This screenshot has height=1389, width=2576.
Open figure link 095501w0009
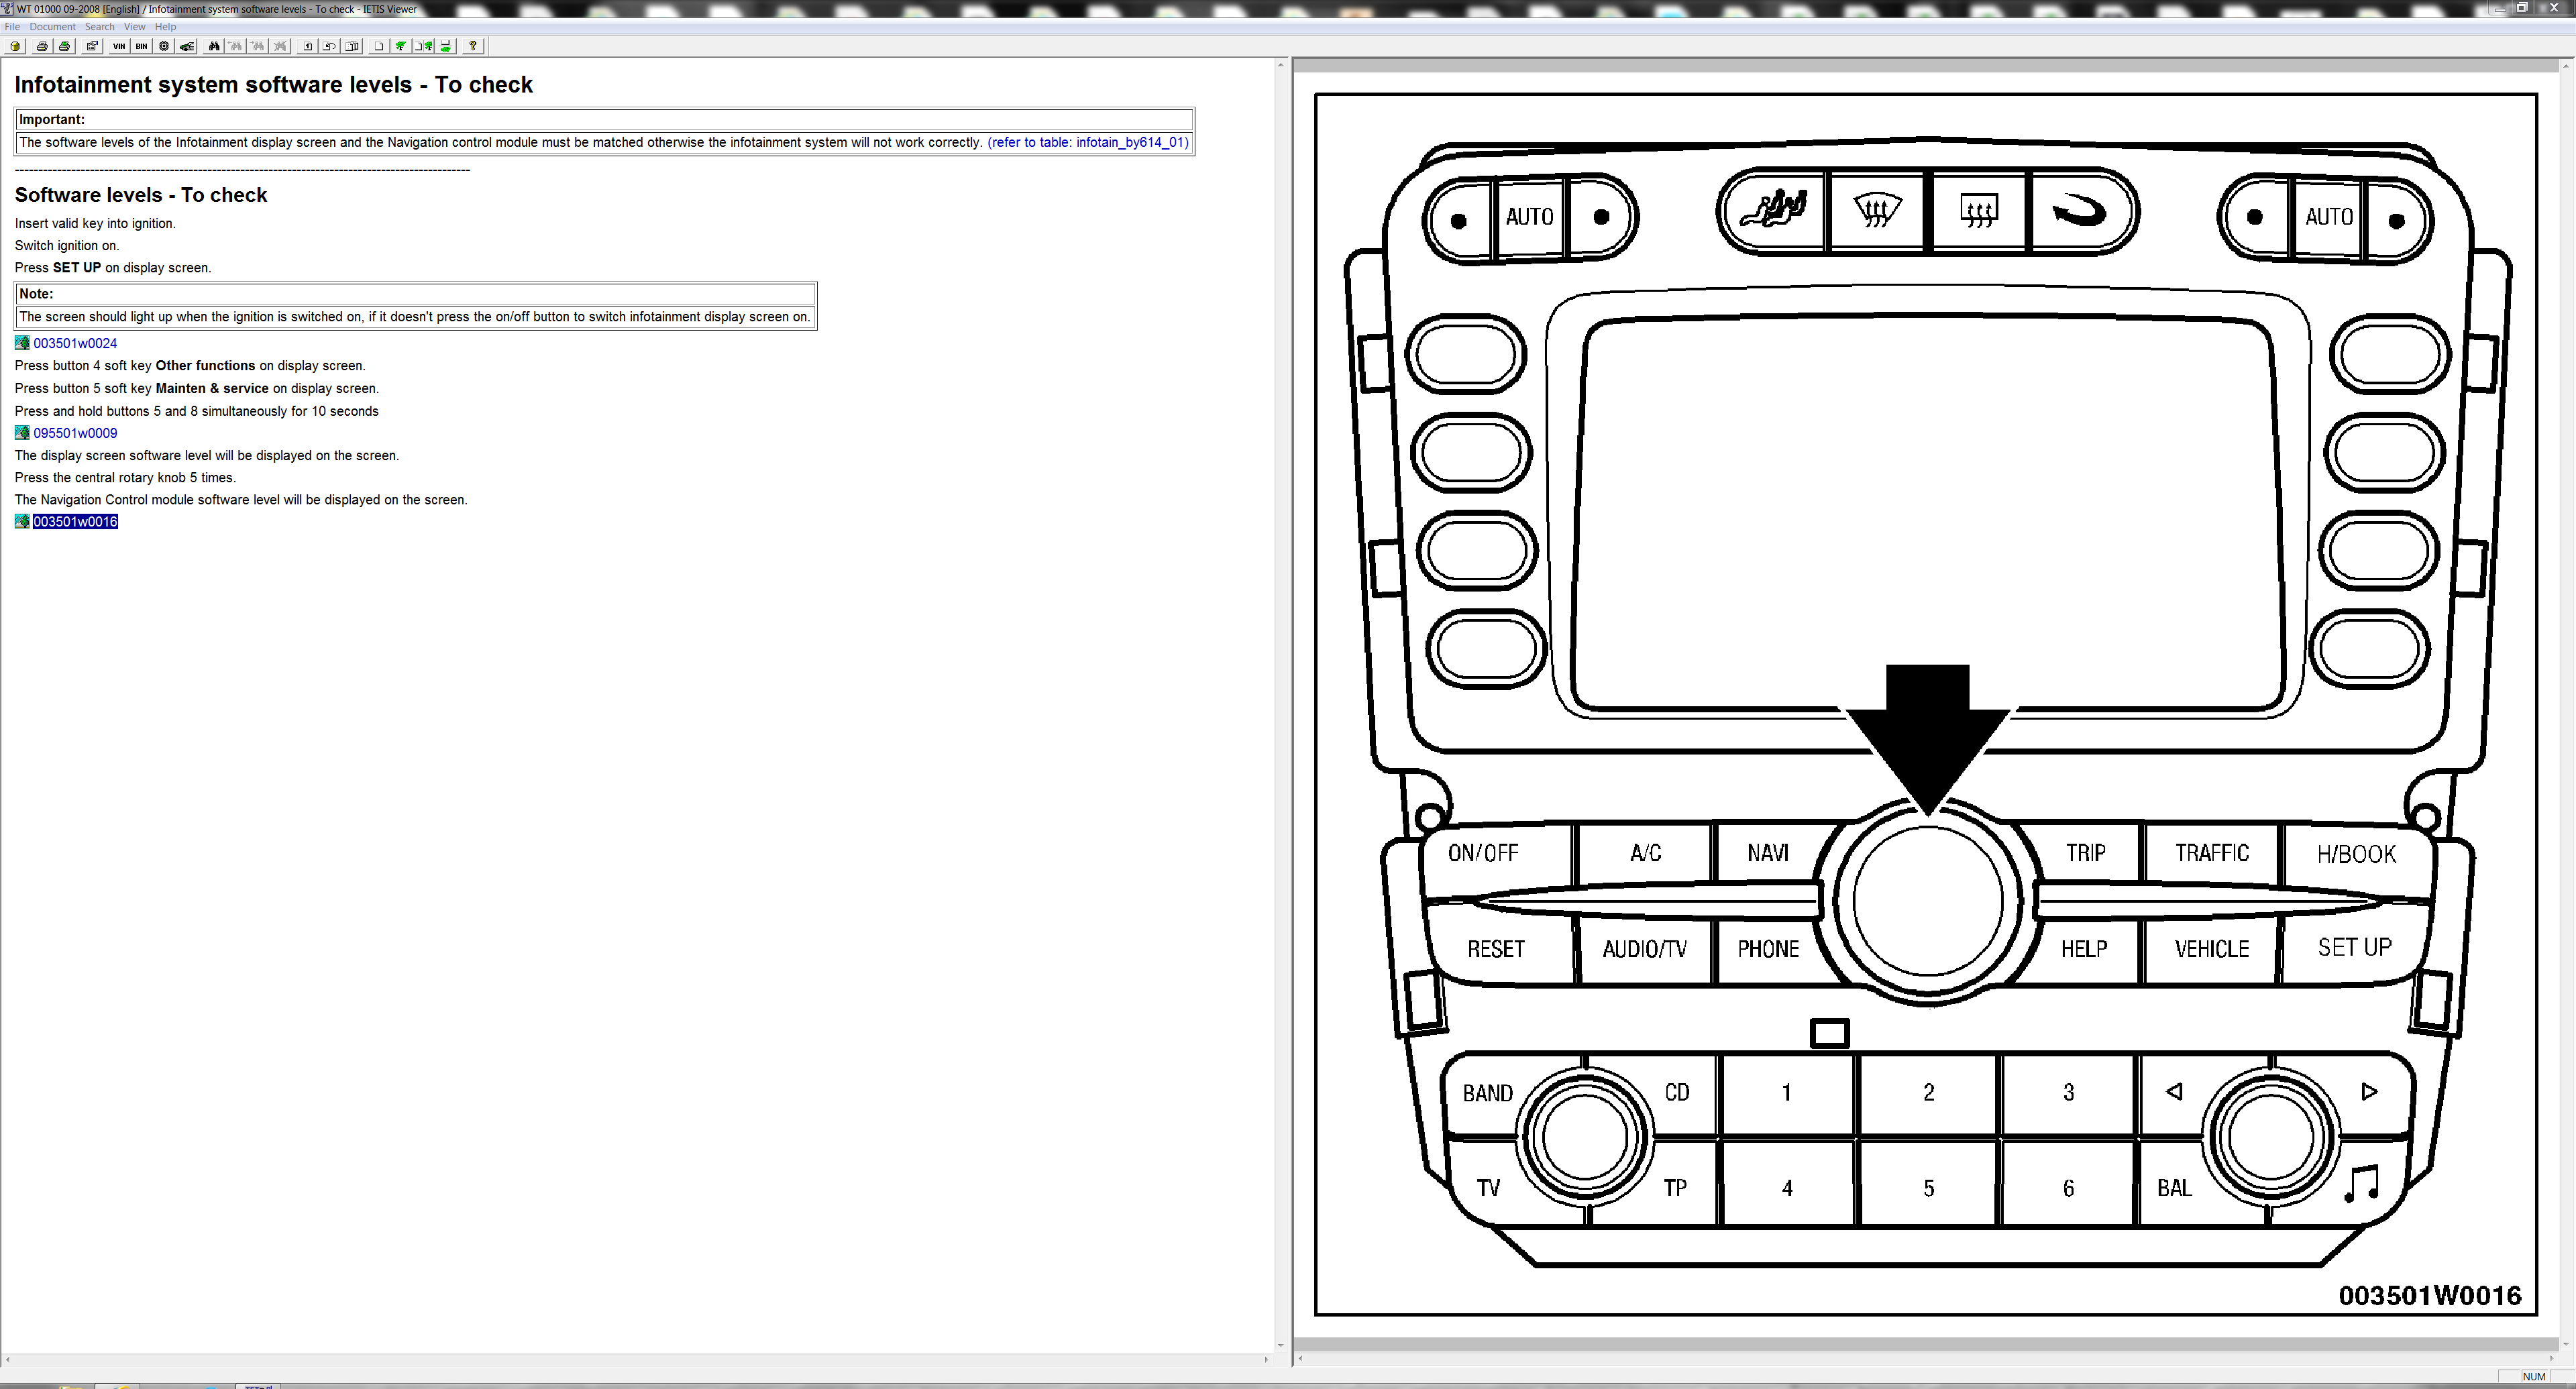tap(75, 433)
